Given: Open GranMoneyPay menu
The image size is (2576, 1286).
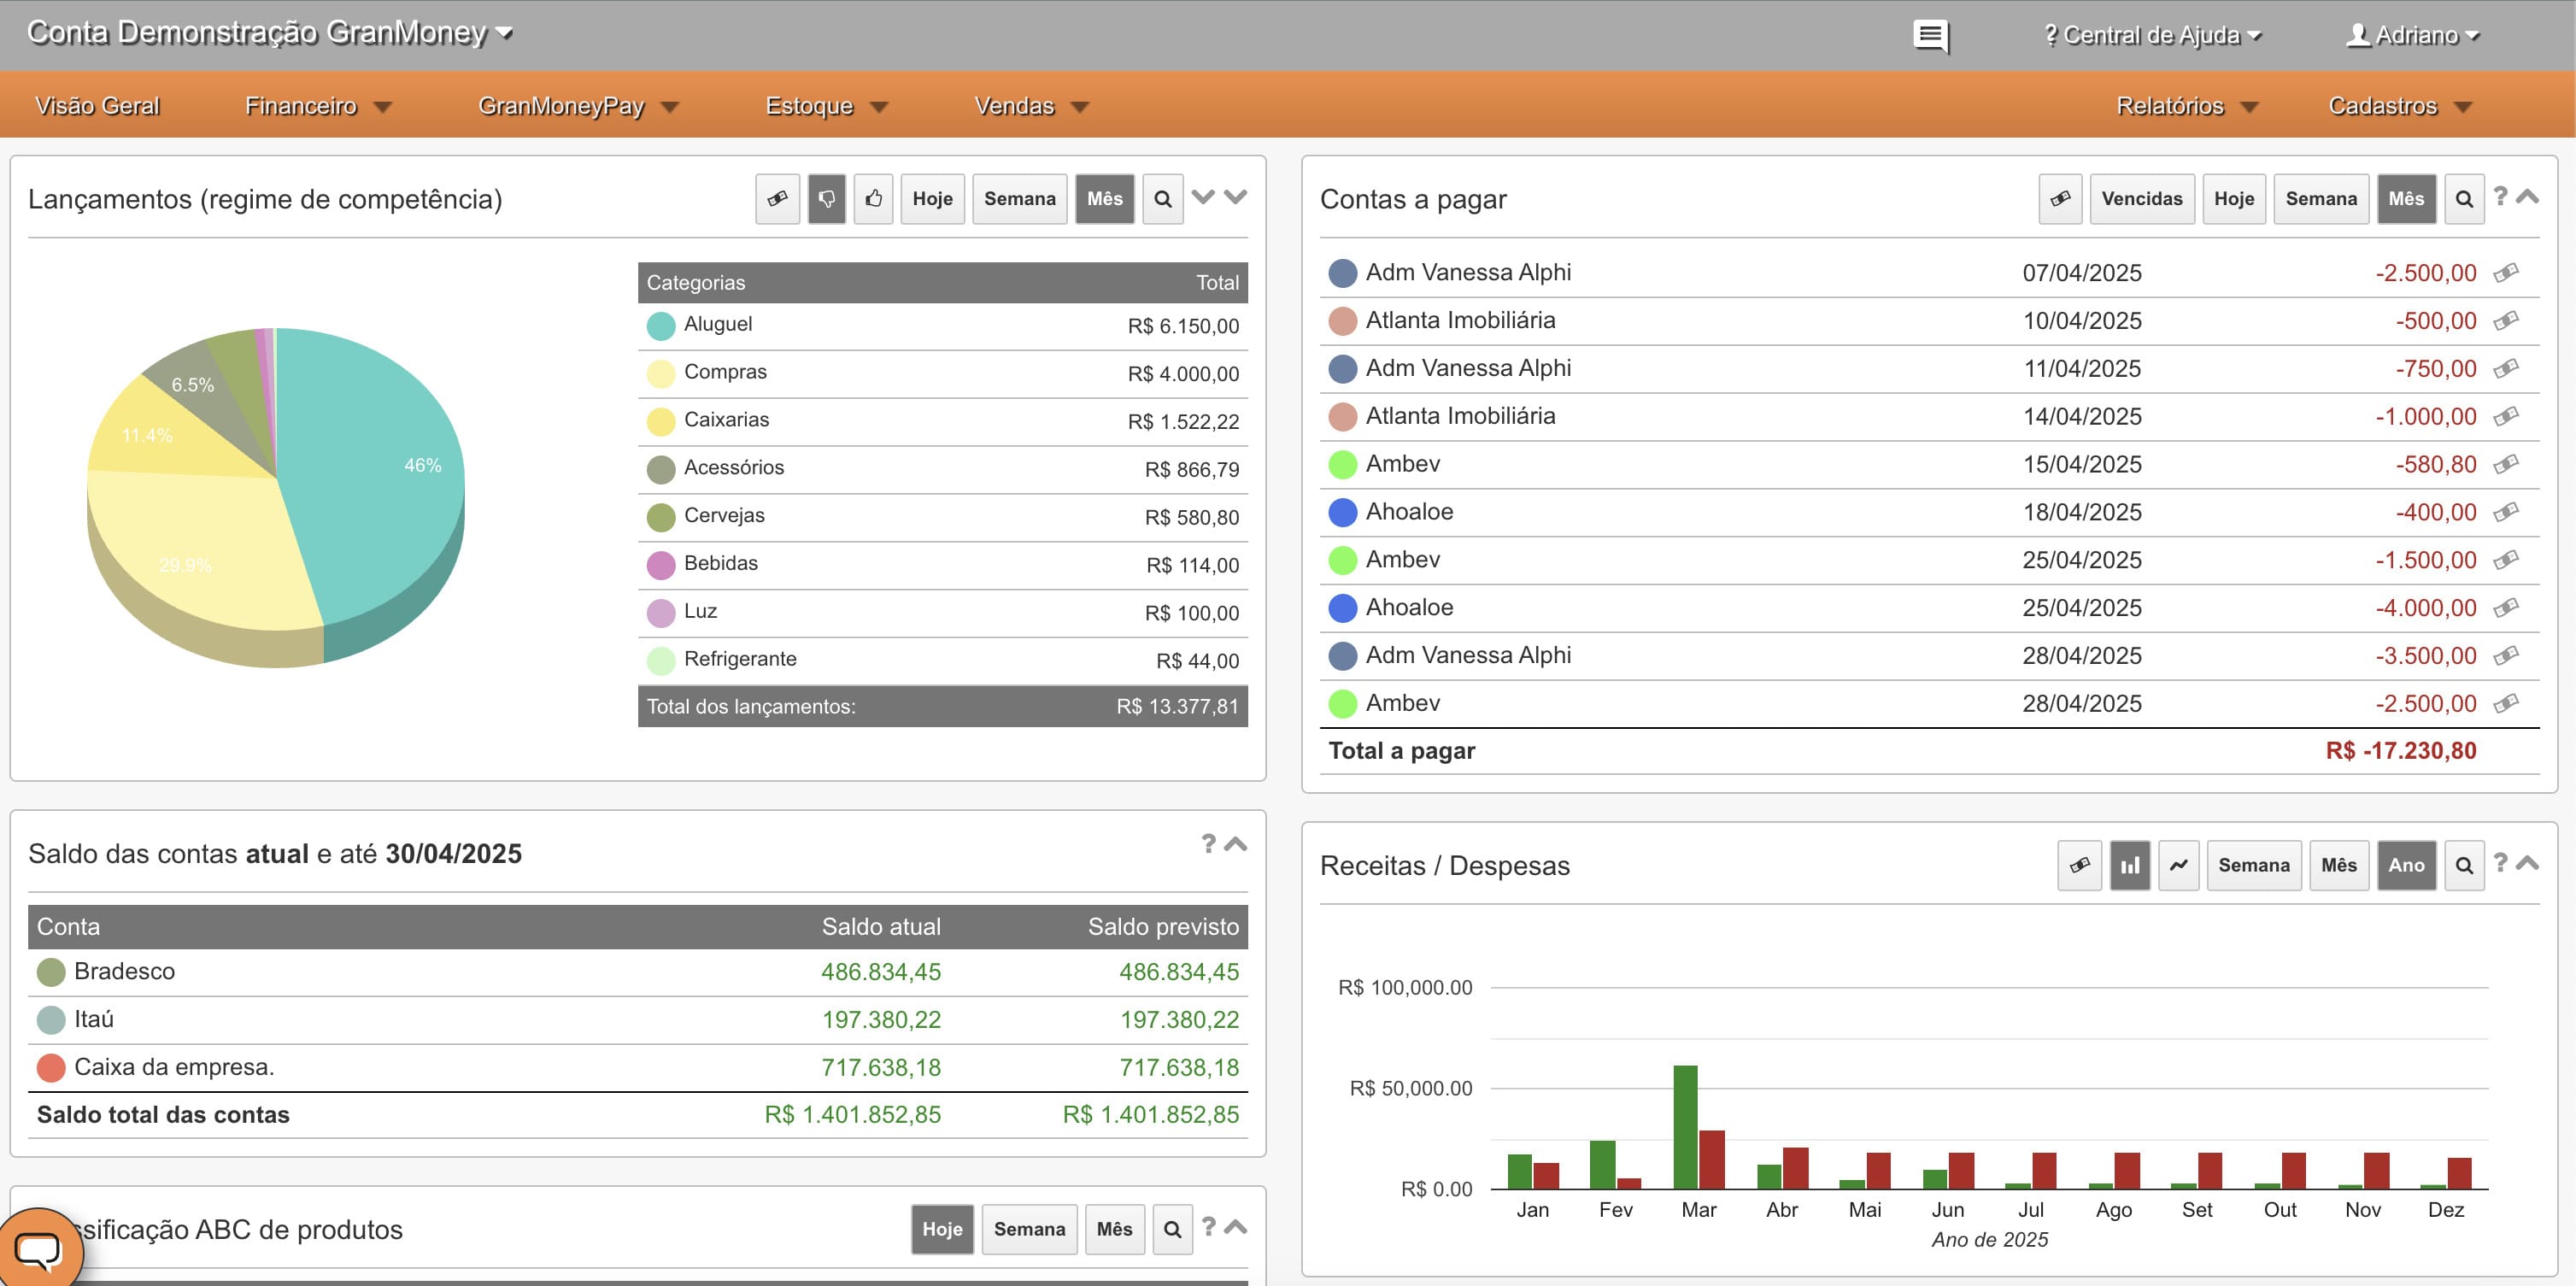Looking at the screenshot, I should click(579, 106).
